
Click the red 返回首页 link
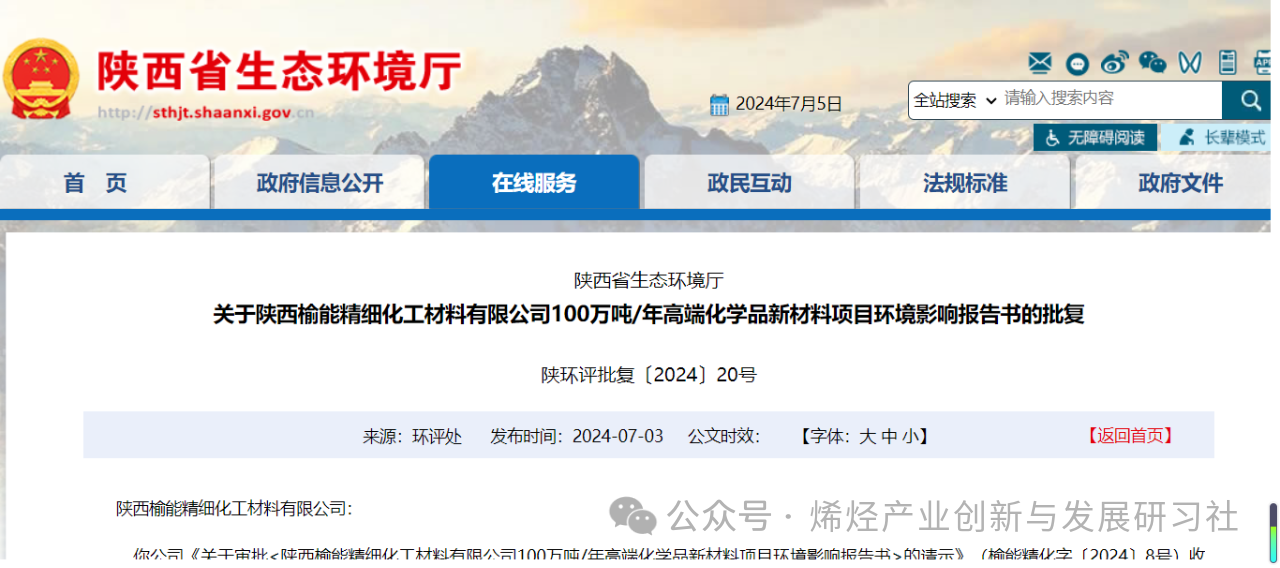coord(1130,436)
